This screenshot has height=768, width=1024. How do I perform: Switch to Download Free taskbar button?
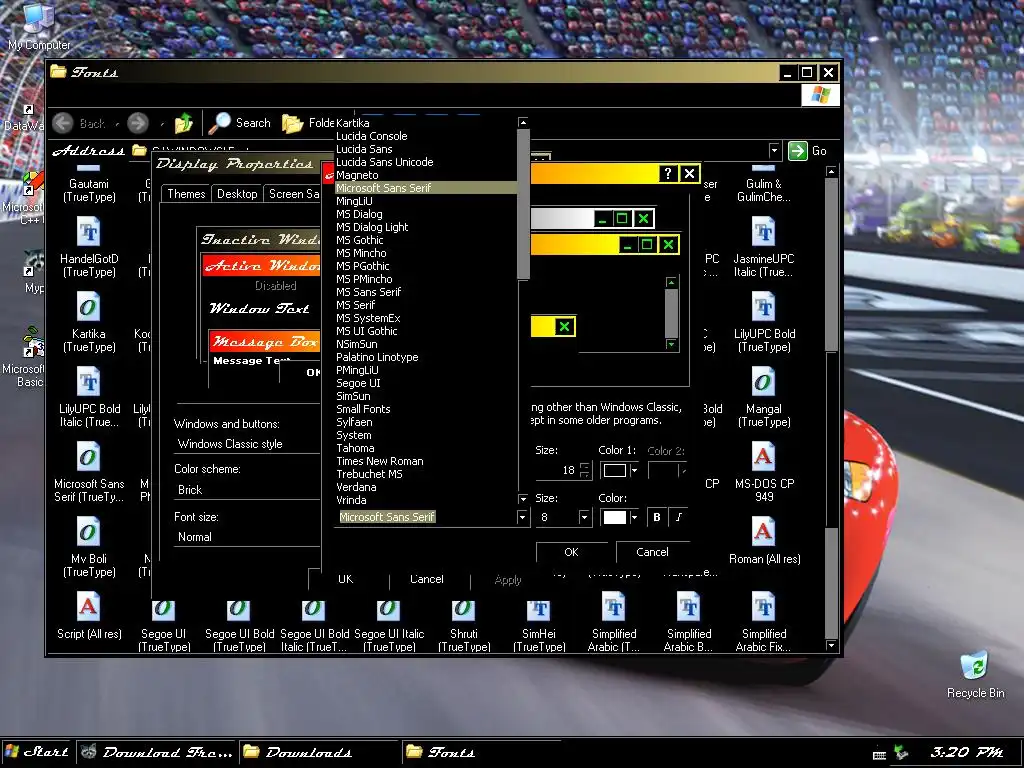157,752
